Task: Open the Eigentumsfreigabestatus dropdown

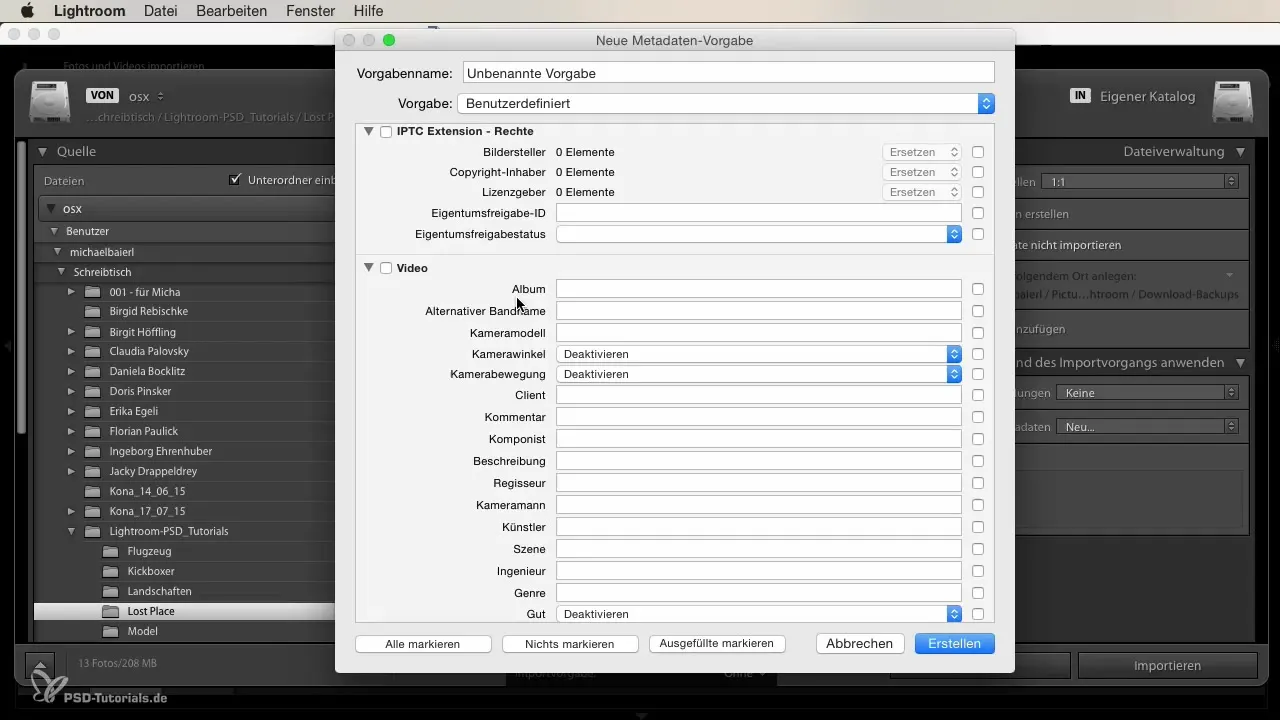Action: [759, 234]
